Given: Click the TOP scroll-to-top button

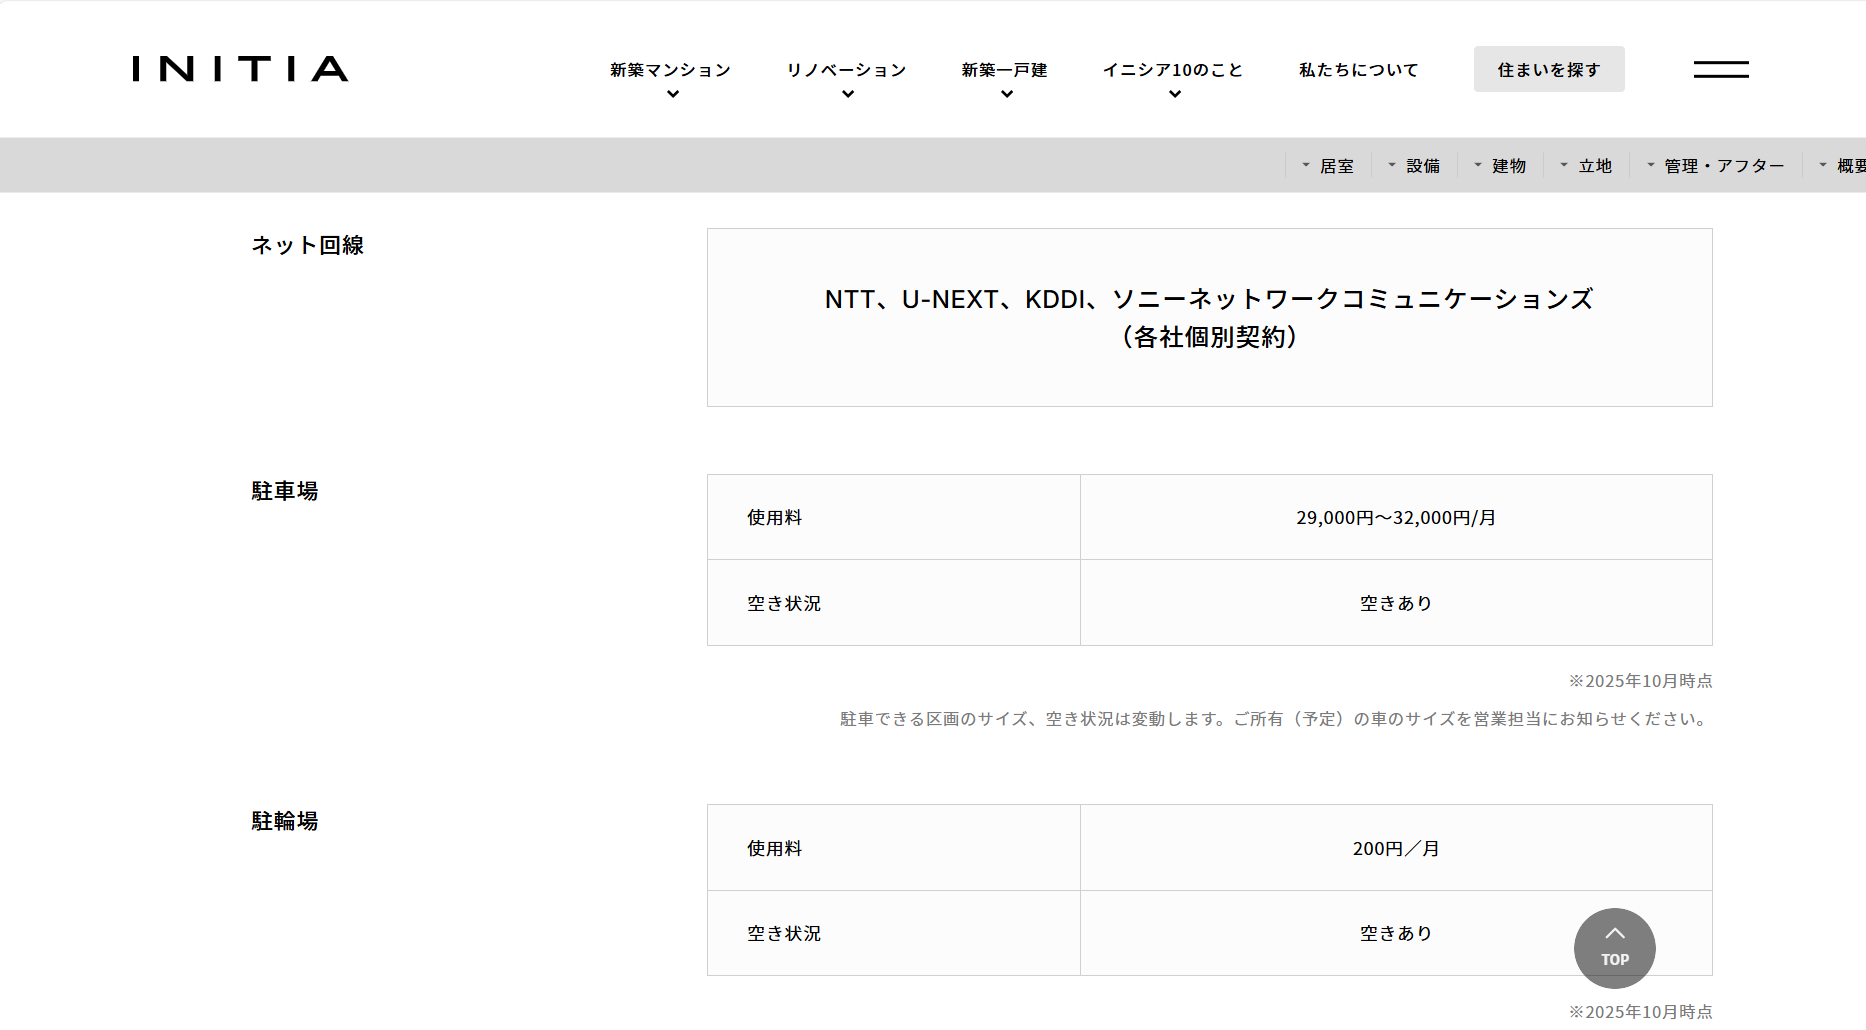Looking at the screenshot, I should click(1614, 947).
